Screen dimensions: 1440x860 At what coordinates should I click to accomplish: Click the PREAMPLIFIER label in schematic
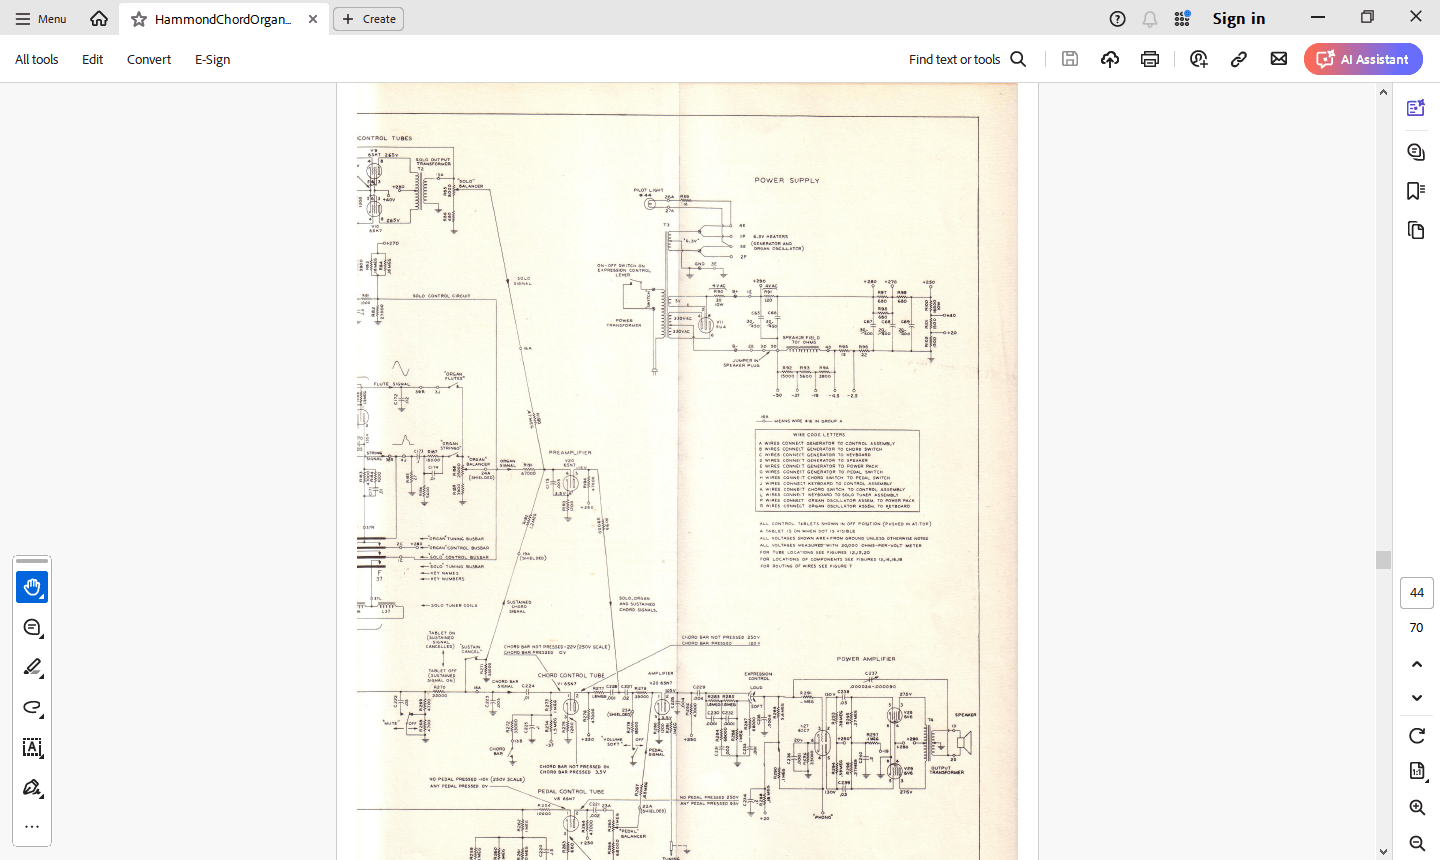click(x=570, y=453)
